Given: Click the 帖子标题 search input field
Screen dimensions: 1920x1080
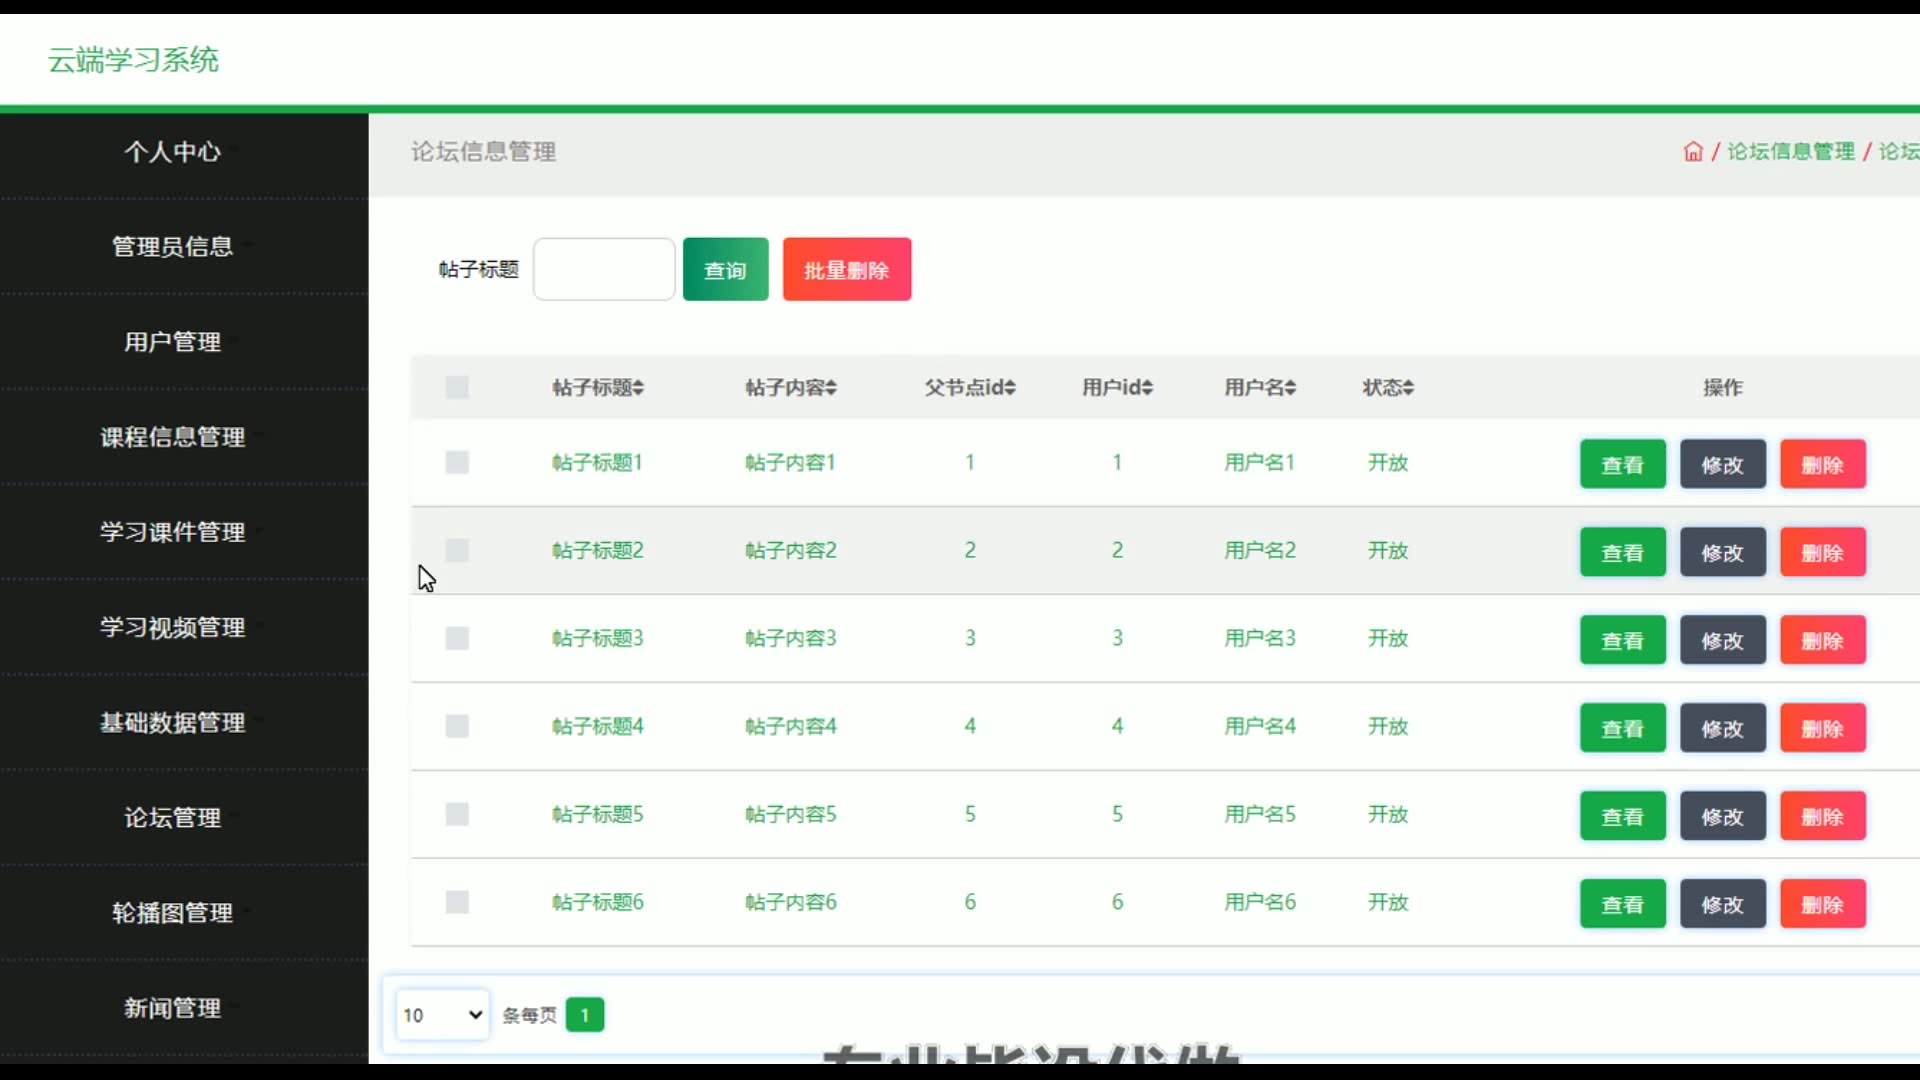Looking at the screenshot, I should (604, 270).
